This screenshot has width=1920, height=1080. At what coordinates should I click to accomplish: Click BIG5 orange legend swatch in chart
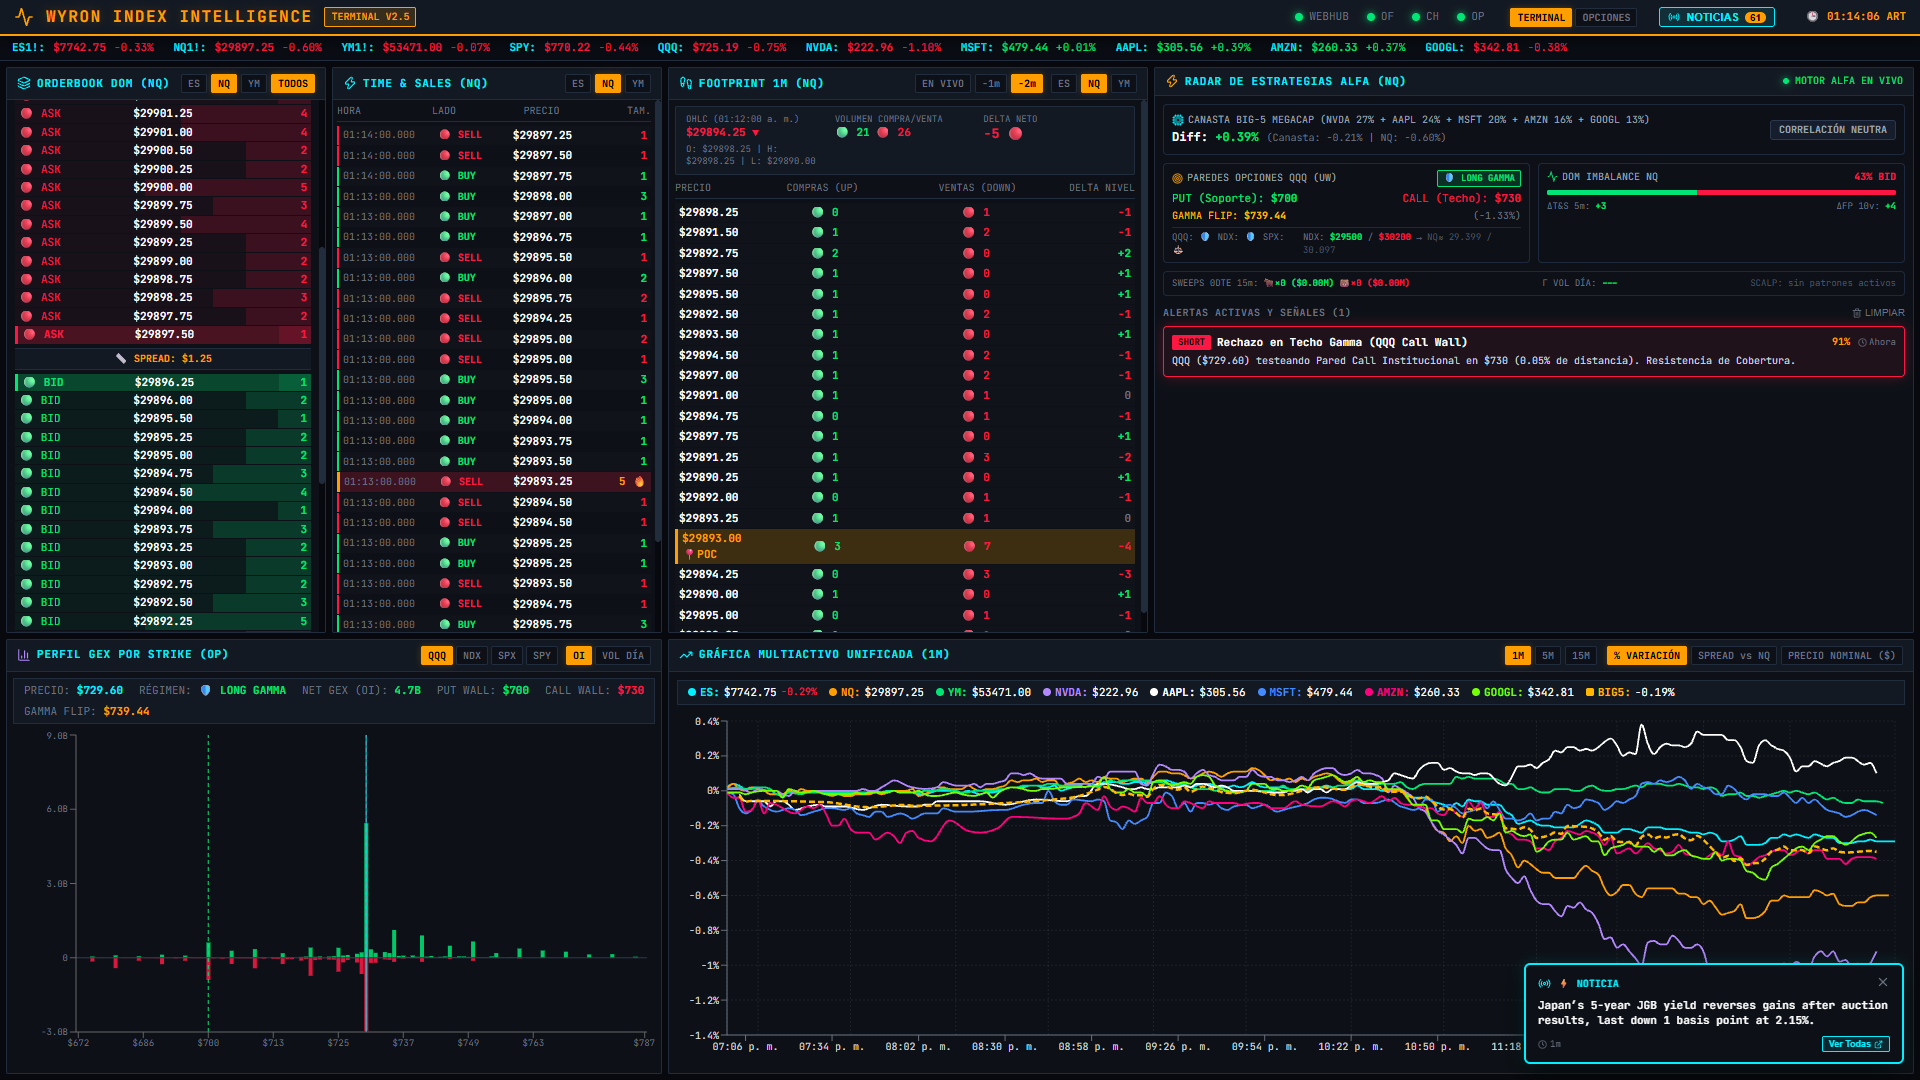coord(1590,692)
